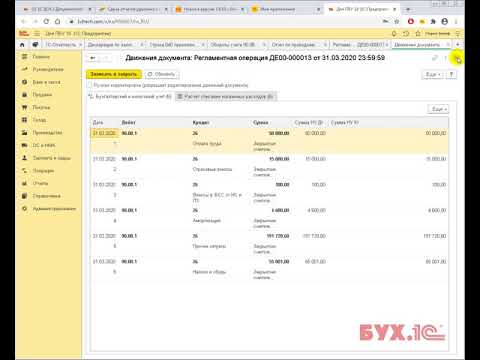Enable the Ручная корректировка checkbox

89,85
